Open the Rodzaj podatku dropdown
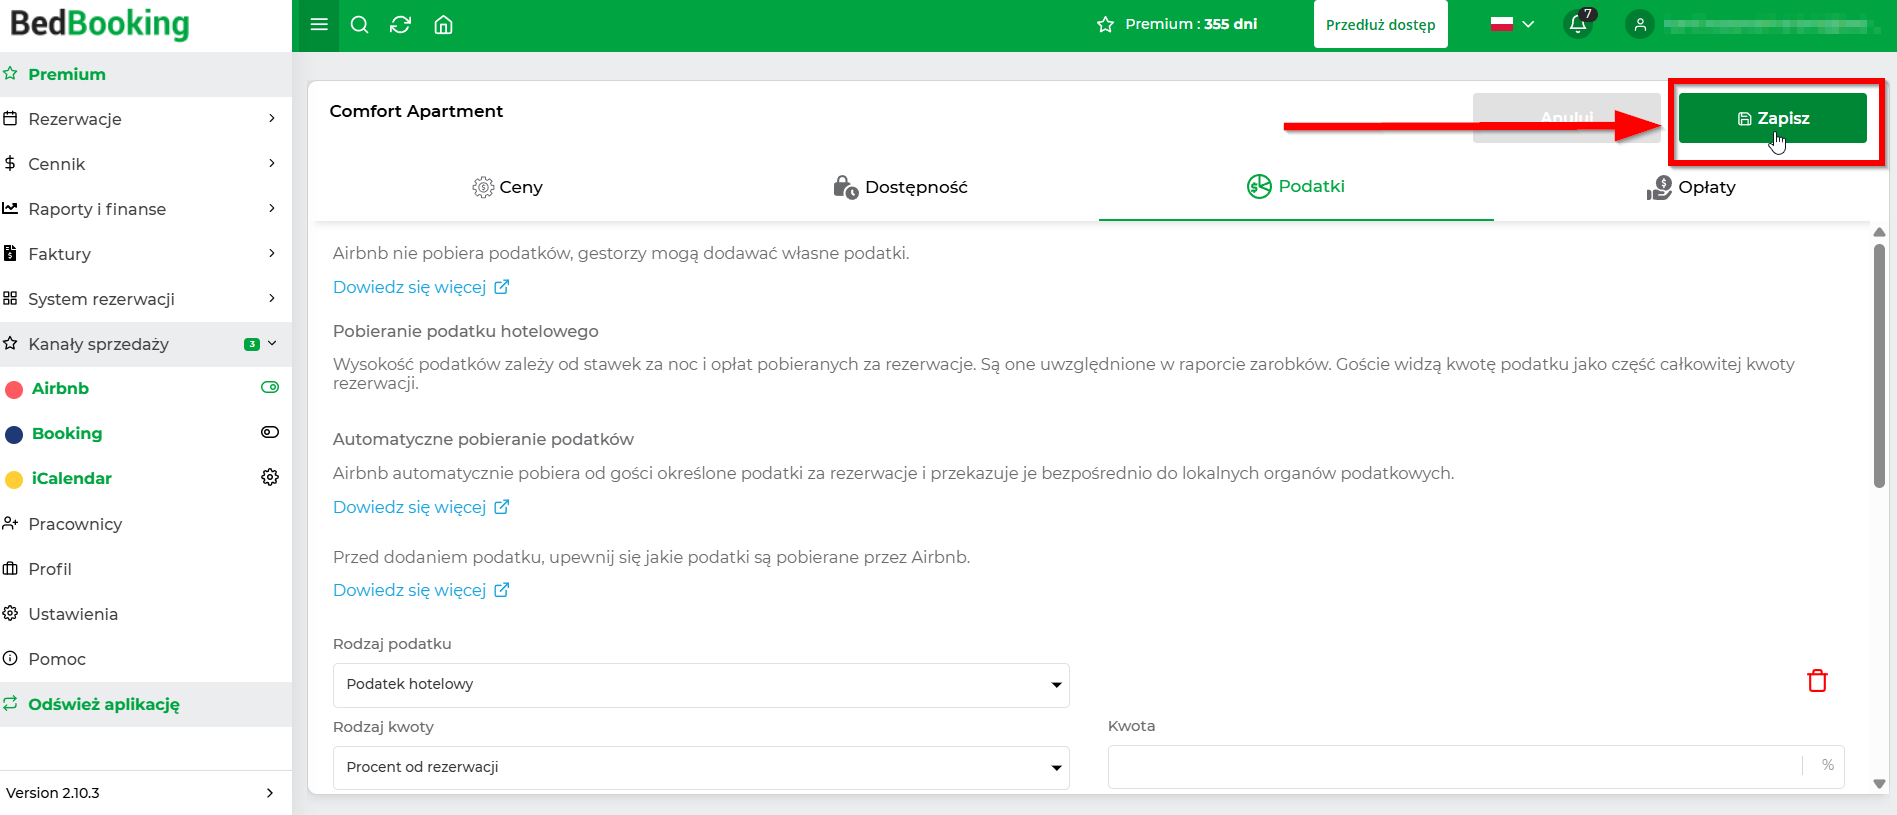 coord(701,685)
